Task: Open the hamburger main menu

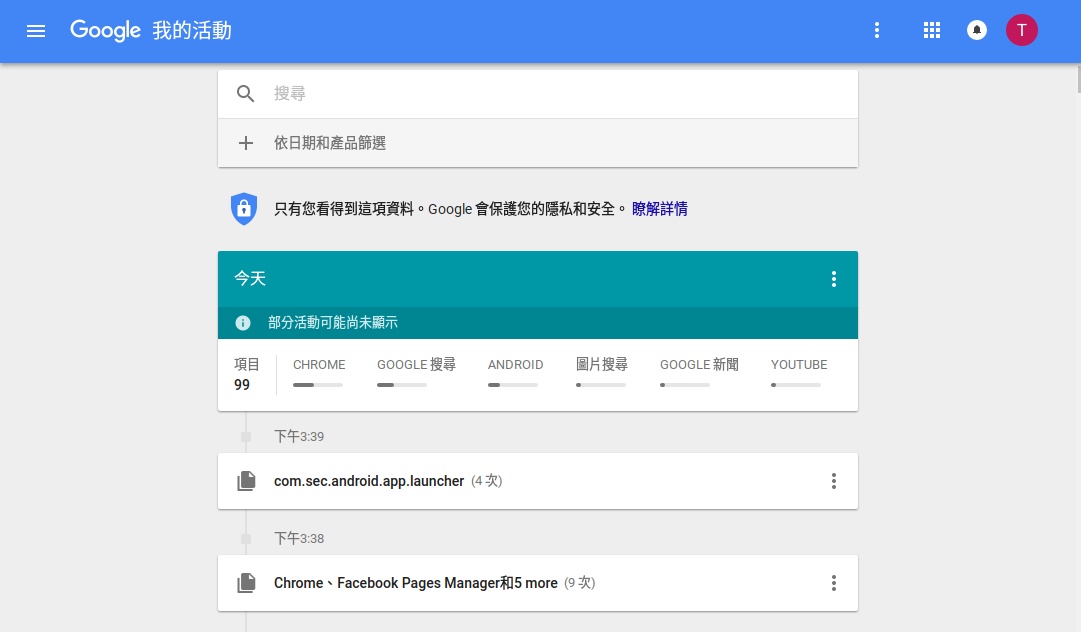Action: click(x=36, y=31)
